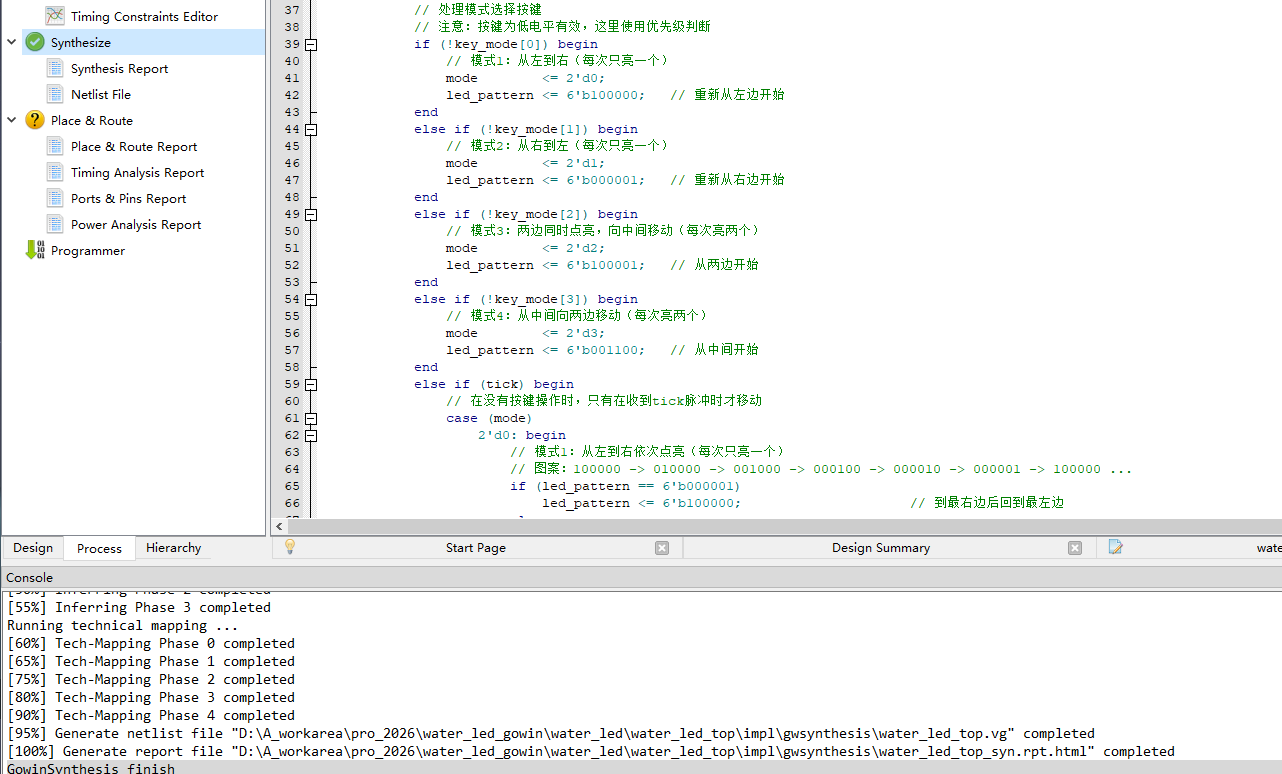Open the Netlist File item
Viewport: 1282px width, 774px height.
[101, 94]
